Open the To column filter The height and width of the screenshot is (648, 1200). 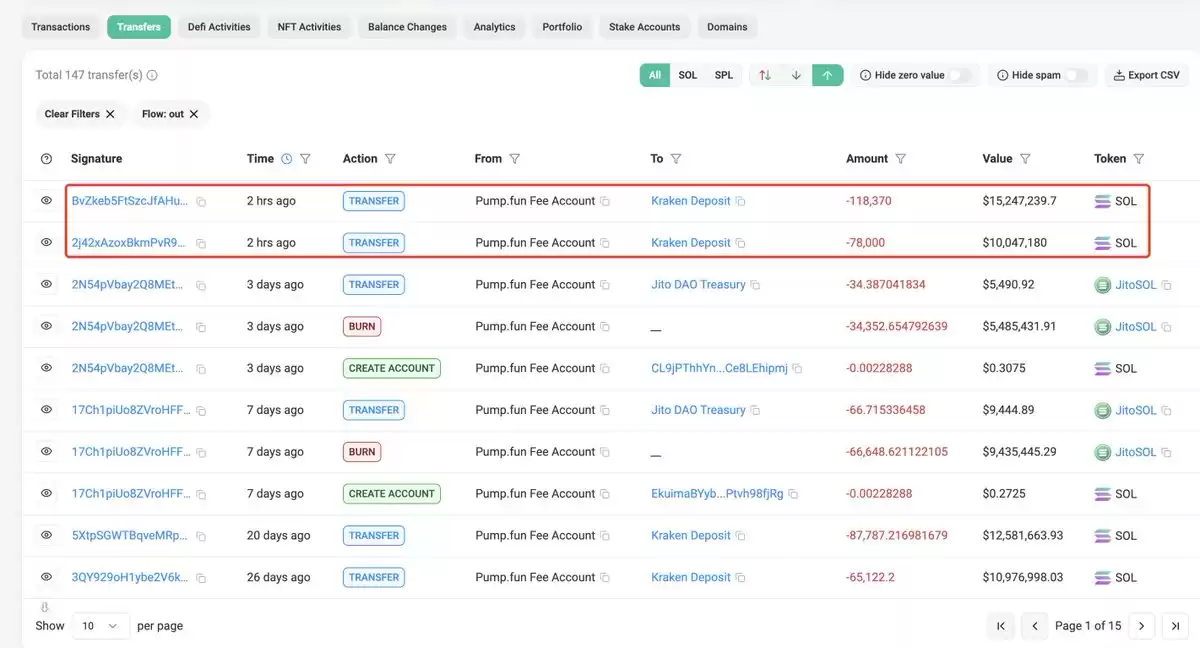pyautogui.click(x=676, y=159)
